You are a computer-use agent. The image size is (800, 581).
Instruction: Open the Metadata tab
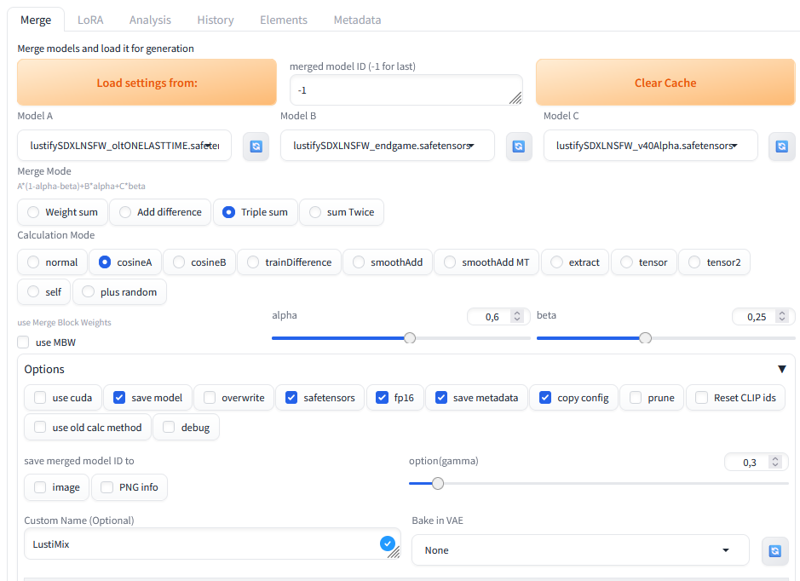tap(357, 20)
